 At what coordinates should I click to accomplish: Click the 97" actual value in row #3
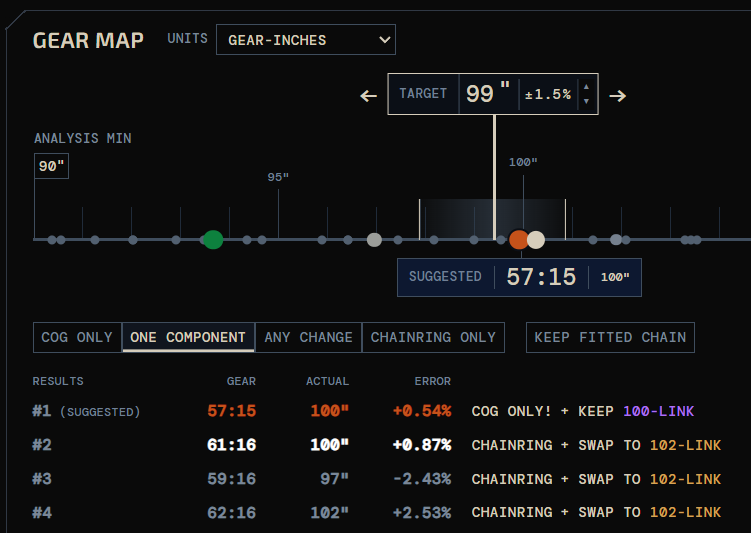[x=334, y=479]
